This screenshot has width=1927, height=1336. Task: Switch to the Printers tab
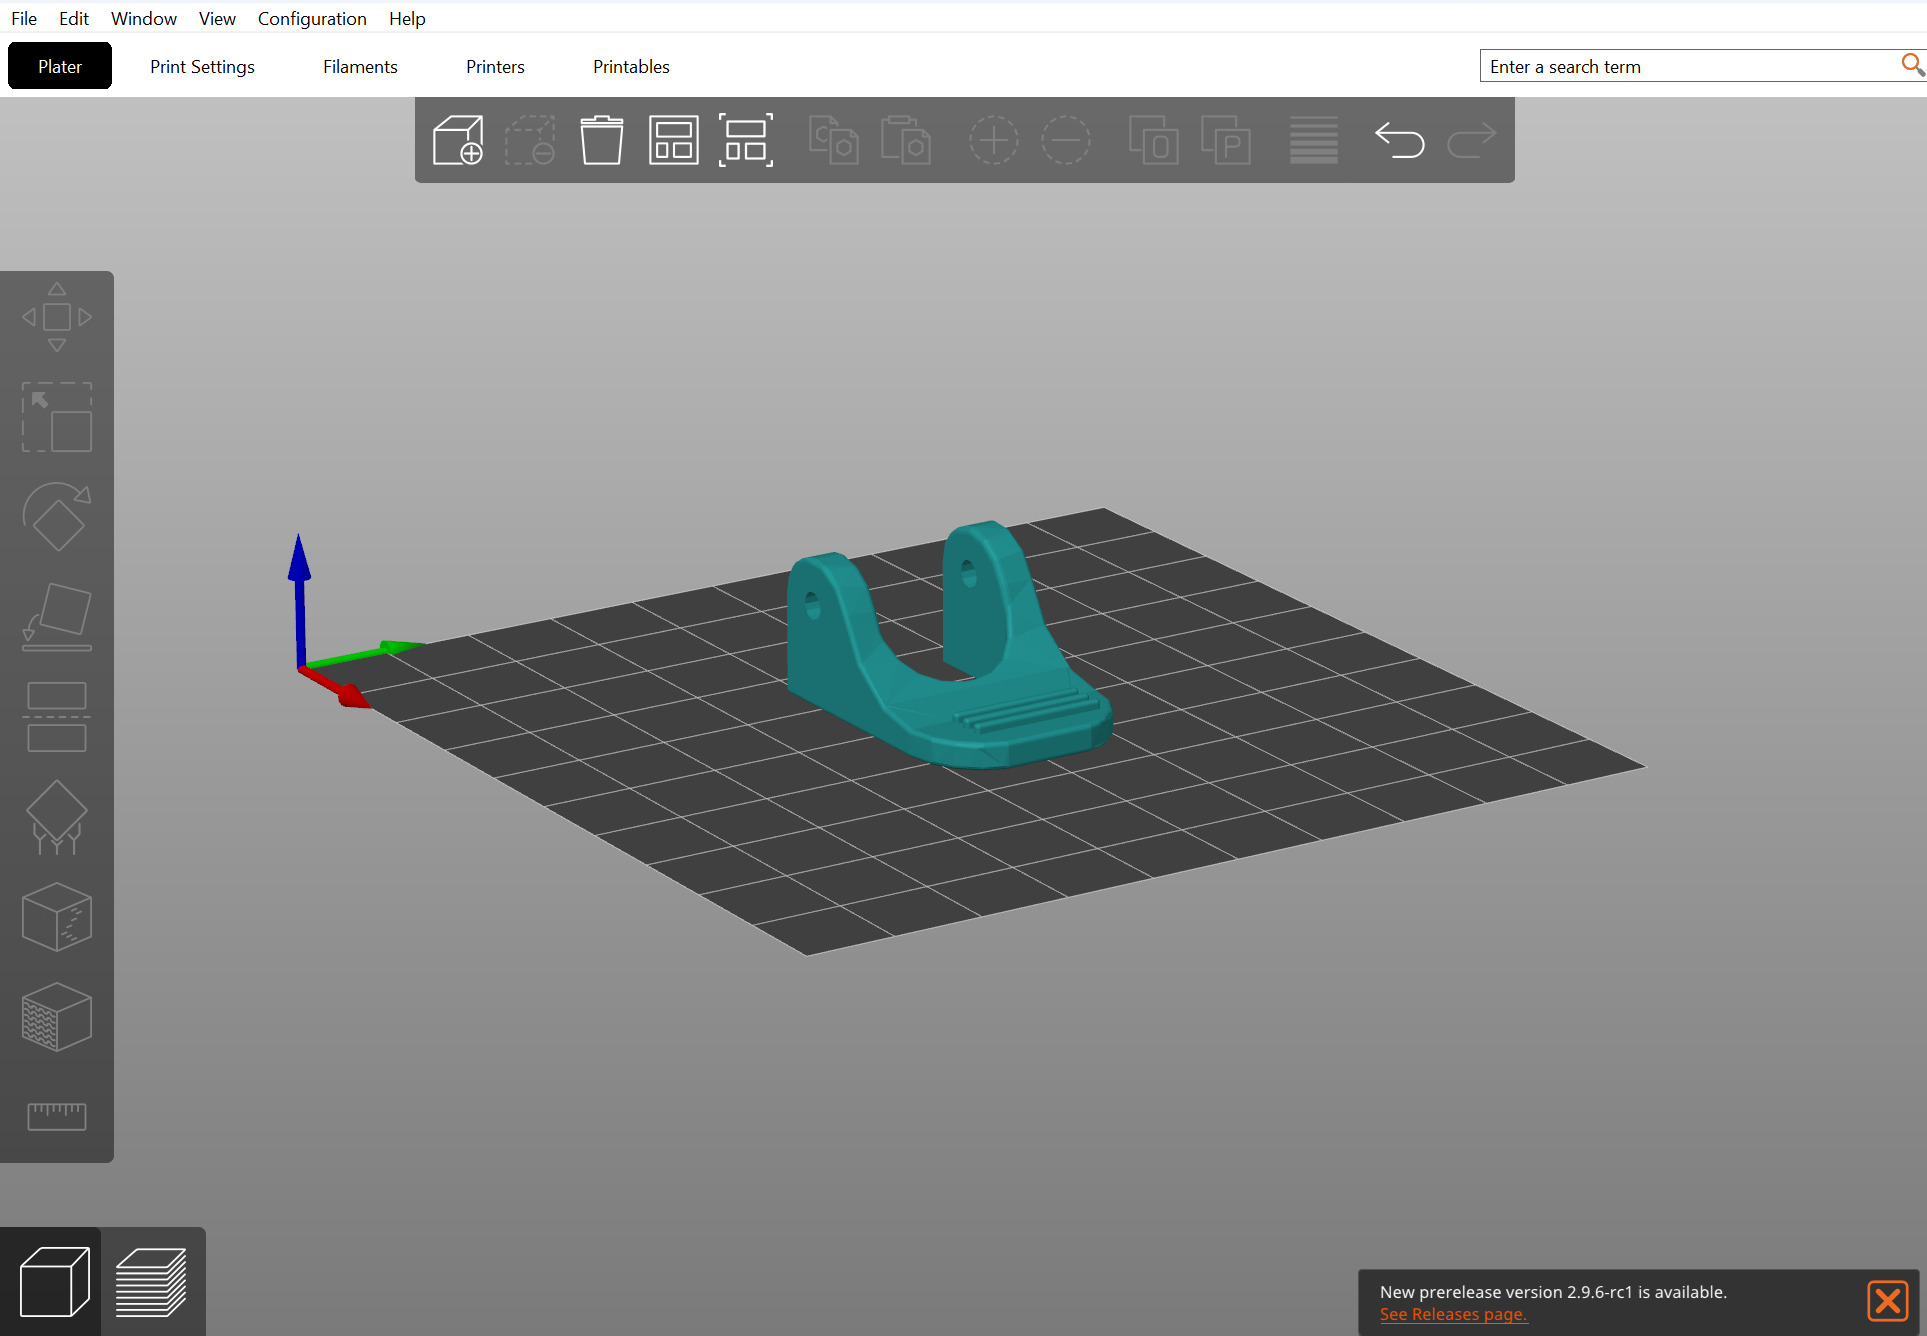495,66
